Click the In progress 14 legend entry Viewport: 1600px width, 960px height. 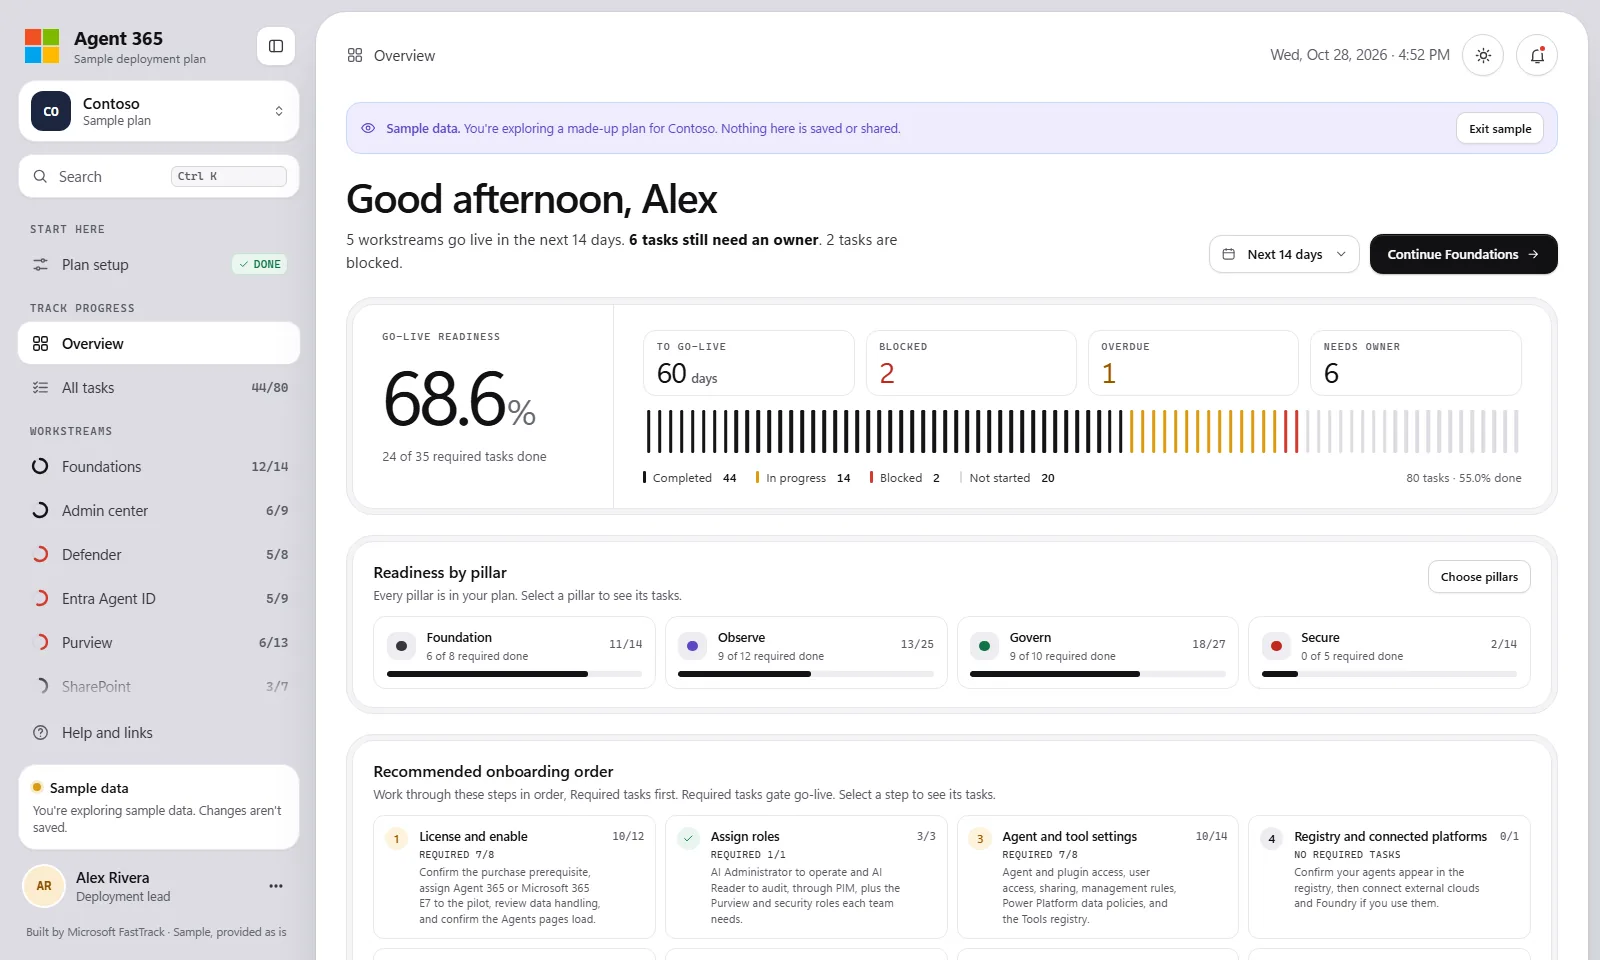coord(803,478)
